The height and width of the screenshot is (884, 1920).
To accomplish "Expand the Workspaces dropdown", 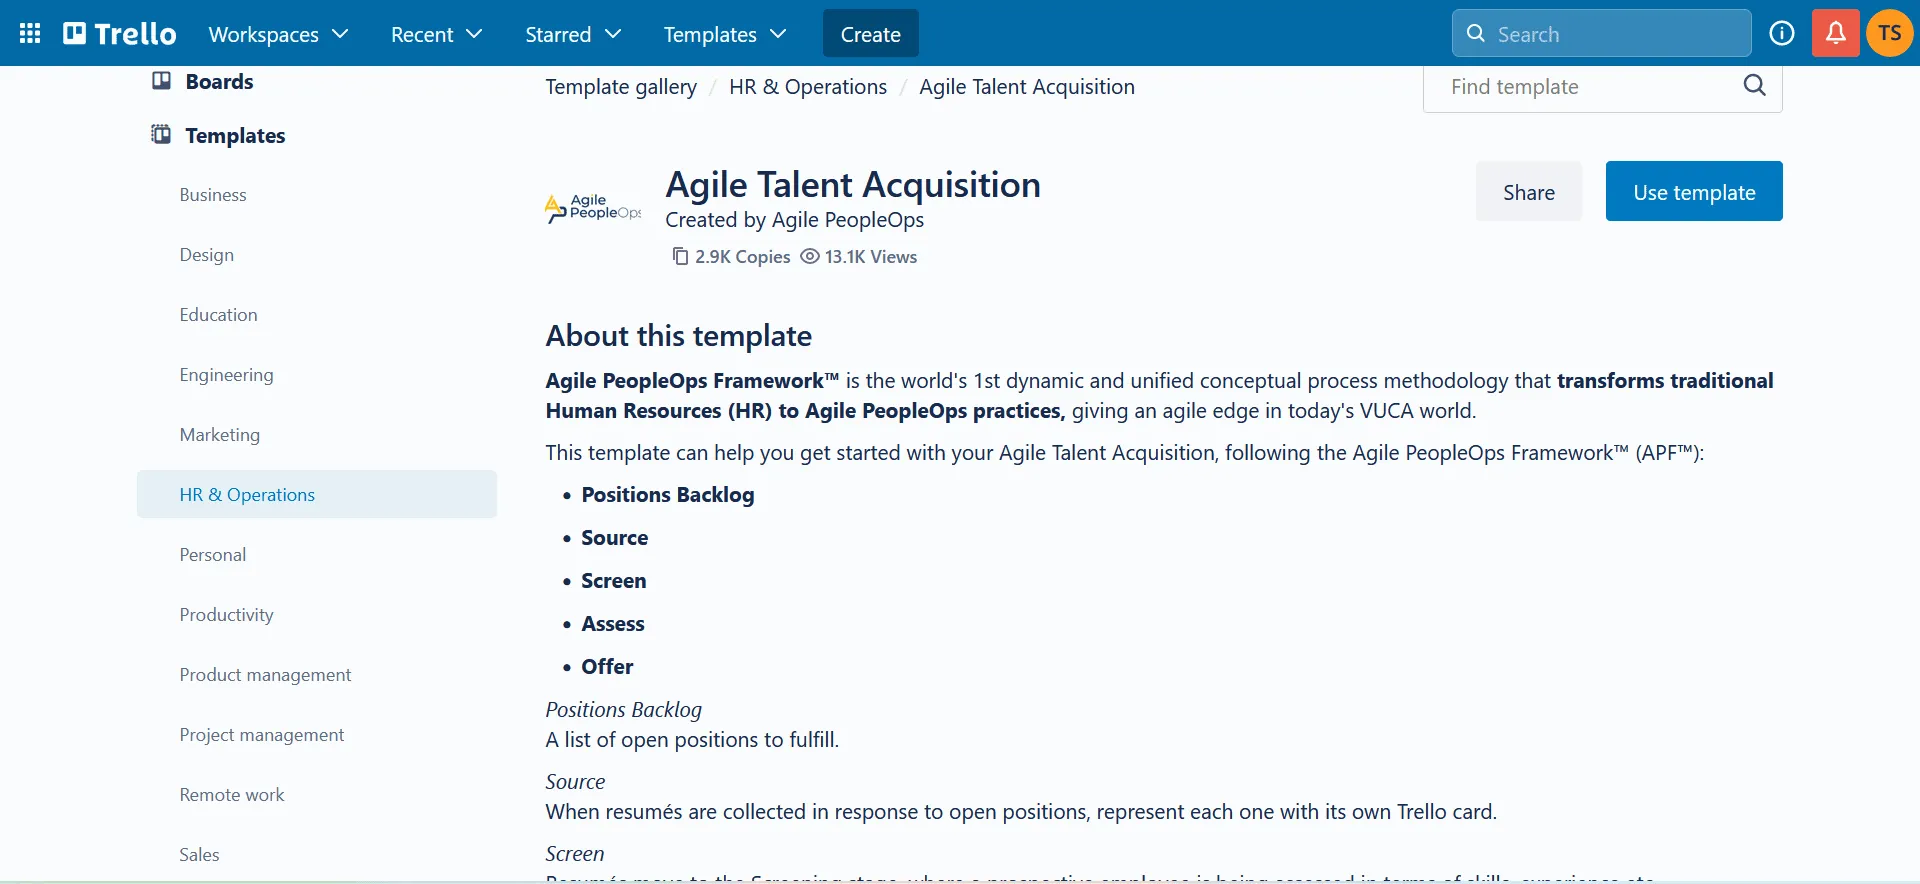I will click(x=278, y=34).
